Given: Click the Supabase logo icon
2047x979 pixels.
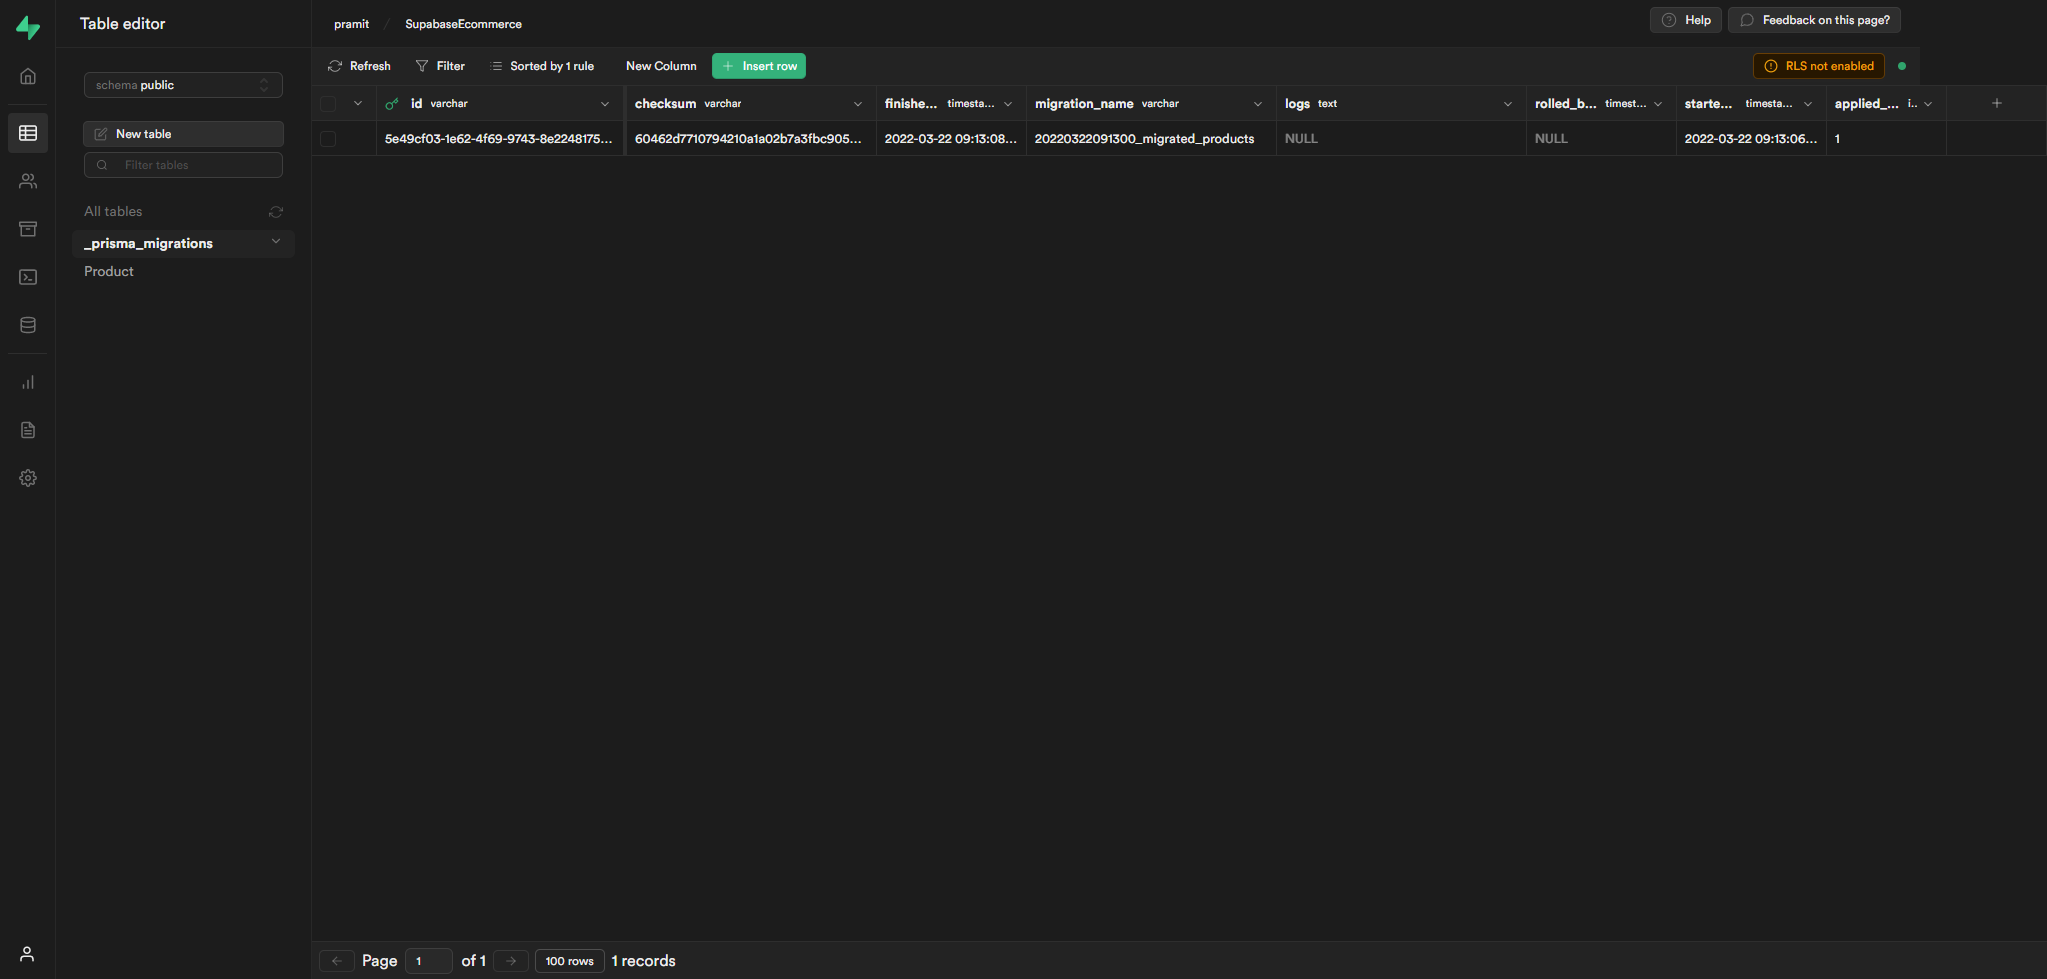Looking at the screenshot, I should coord(28,27).
